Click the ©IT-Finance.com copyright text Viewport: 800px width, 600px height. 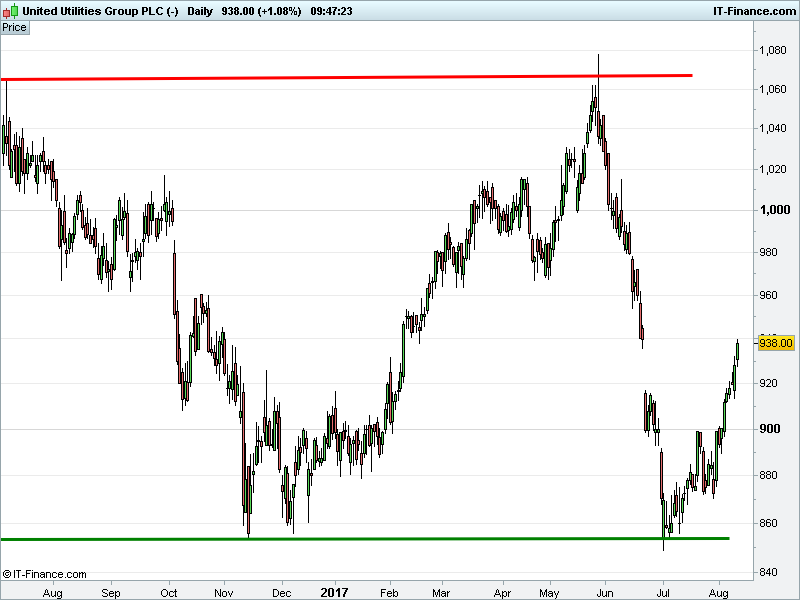pyautogui.click(x=45, y=574)
